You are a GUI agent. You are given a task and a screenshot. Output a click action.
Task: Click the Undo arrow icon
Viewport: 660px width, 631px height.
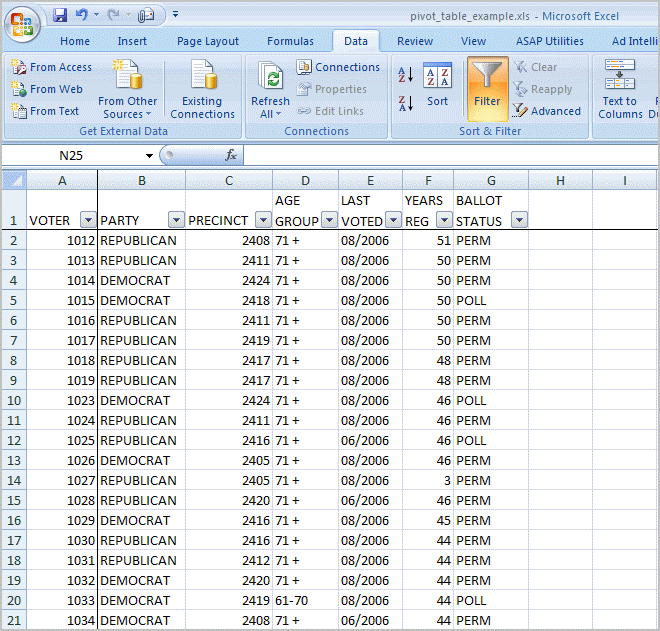[x=81, y=16]
